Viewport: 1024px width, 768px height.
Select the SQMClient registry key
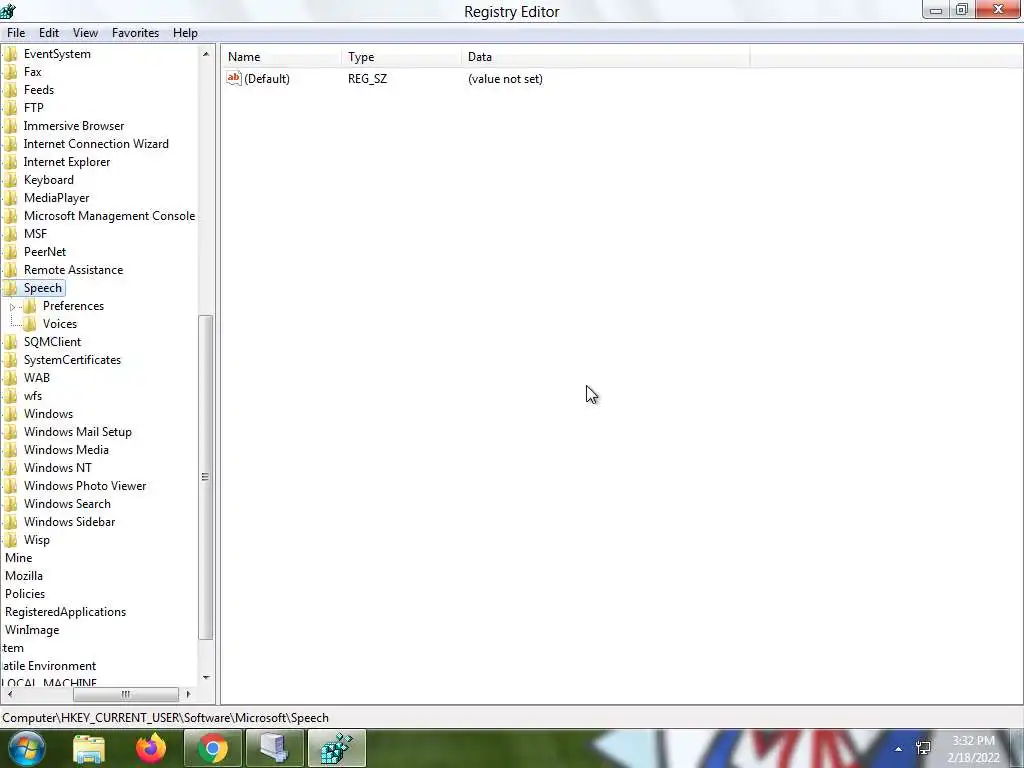(53, 342)
